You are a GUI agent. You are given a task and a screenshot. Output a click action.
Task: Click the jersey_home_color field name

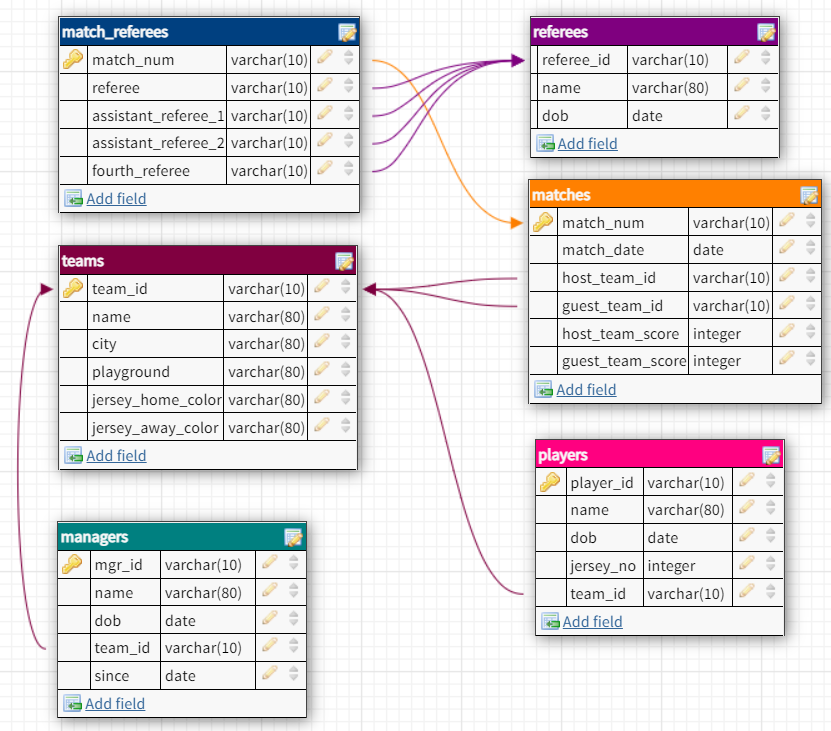click(156, 400)
